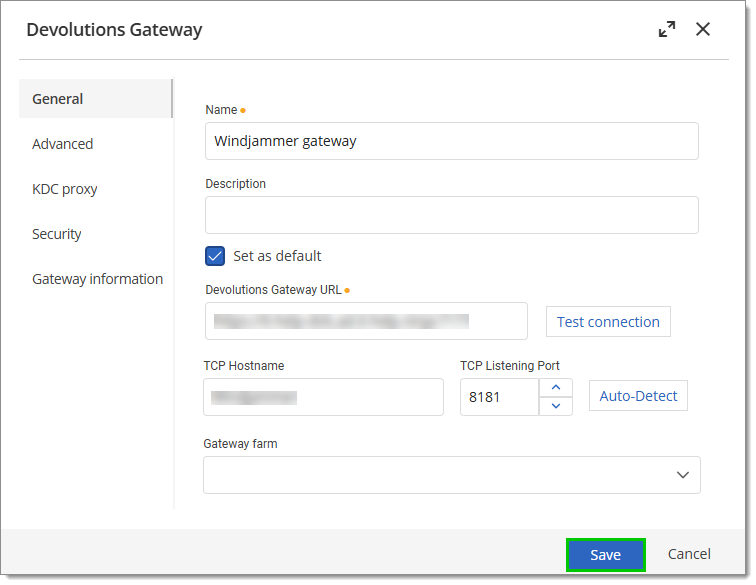Select the Devolutions Gateway URL field
Viewport: 756px width, 585px height.
(366, 321)
